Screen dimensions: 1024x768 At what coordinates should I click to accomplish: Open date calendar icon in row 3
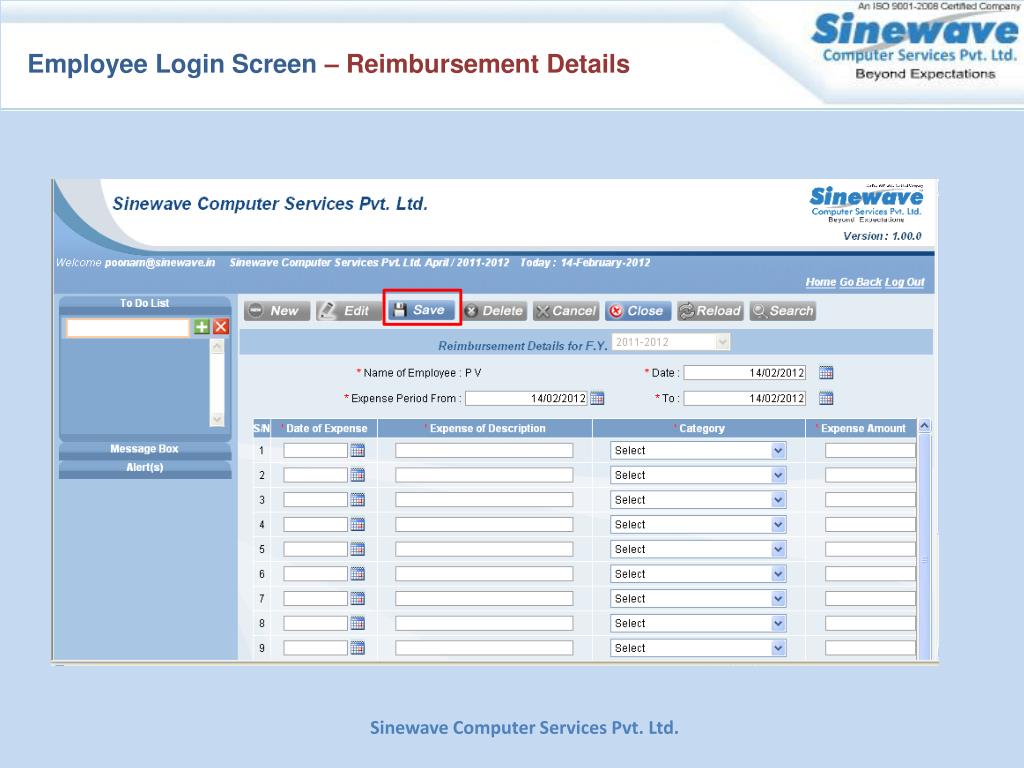pyautogui.click(x=357, y=500)
